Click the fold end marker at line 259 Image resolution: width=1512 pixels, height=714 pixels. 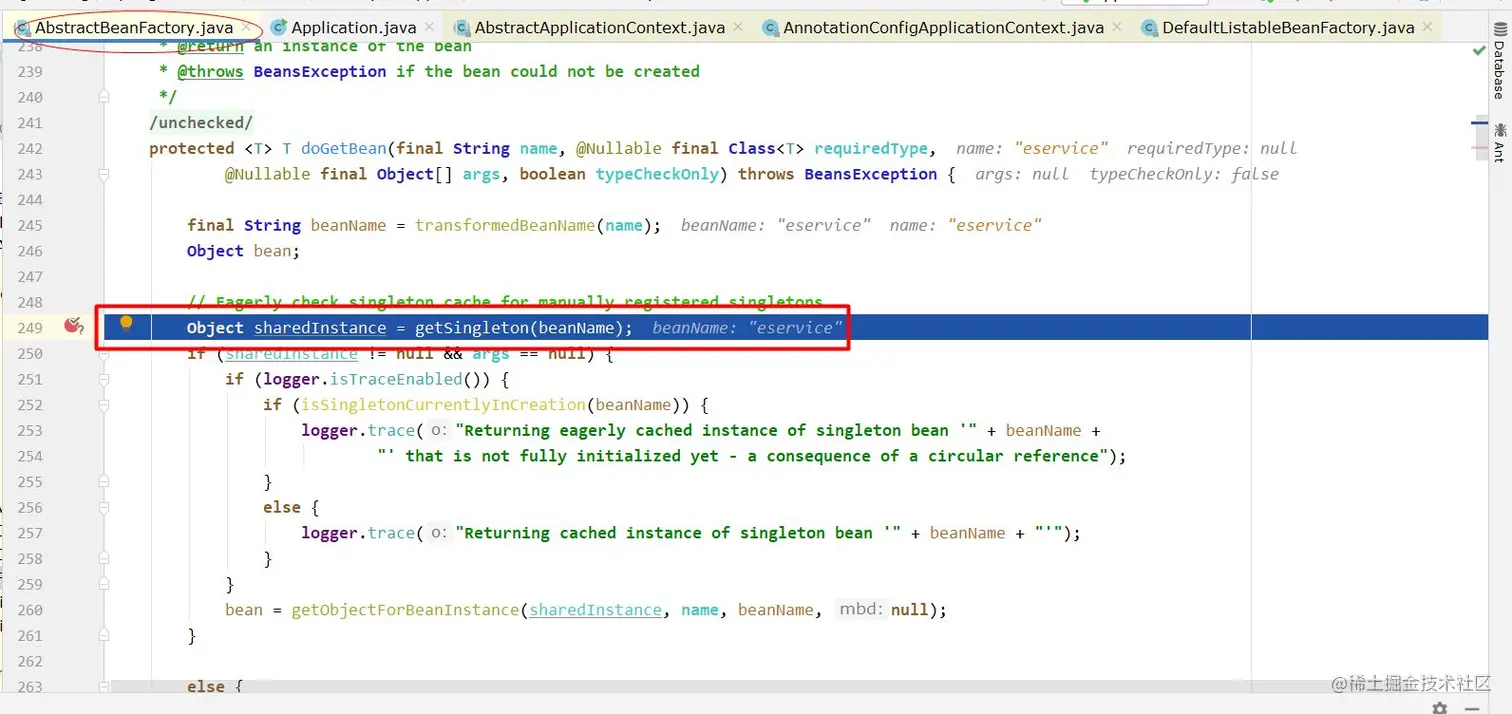pos(103,585)
